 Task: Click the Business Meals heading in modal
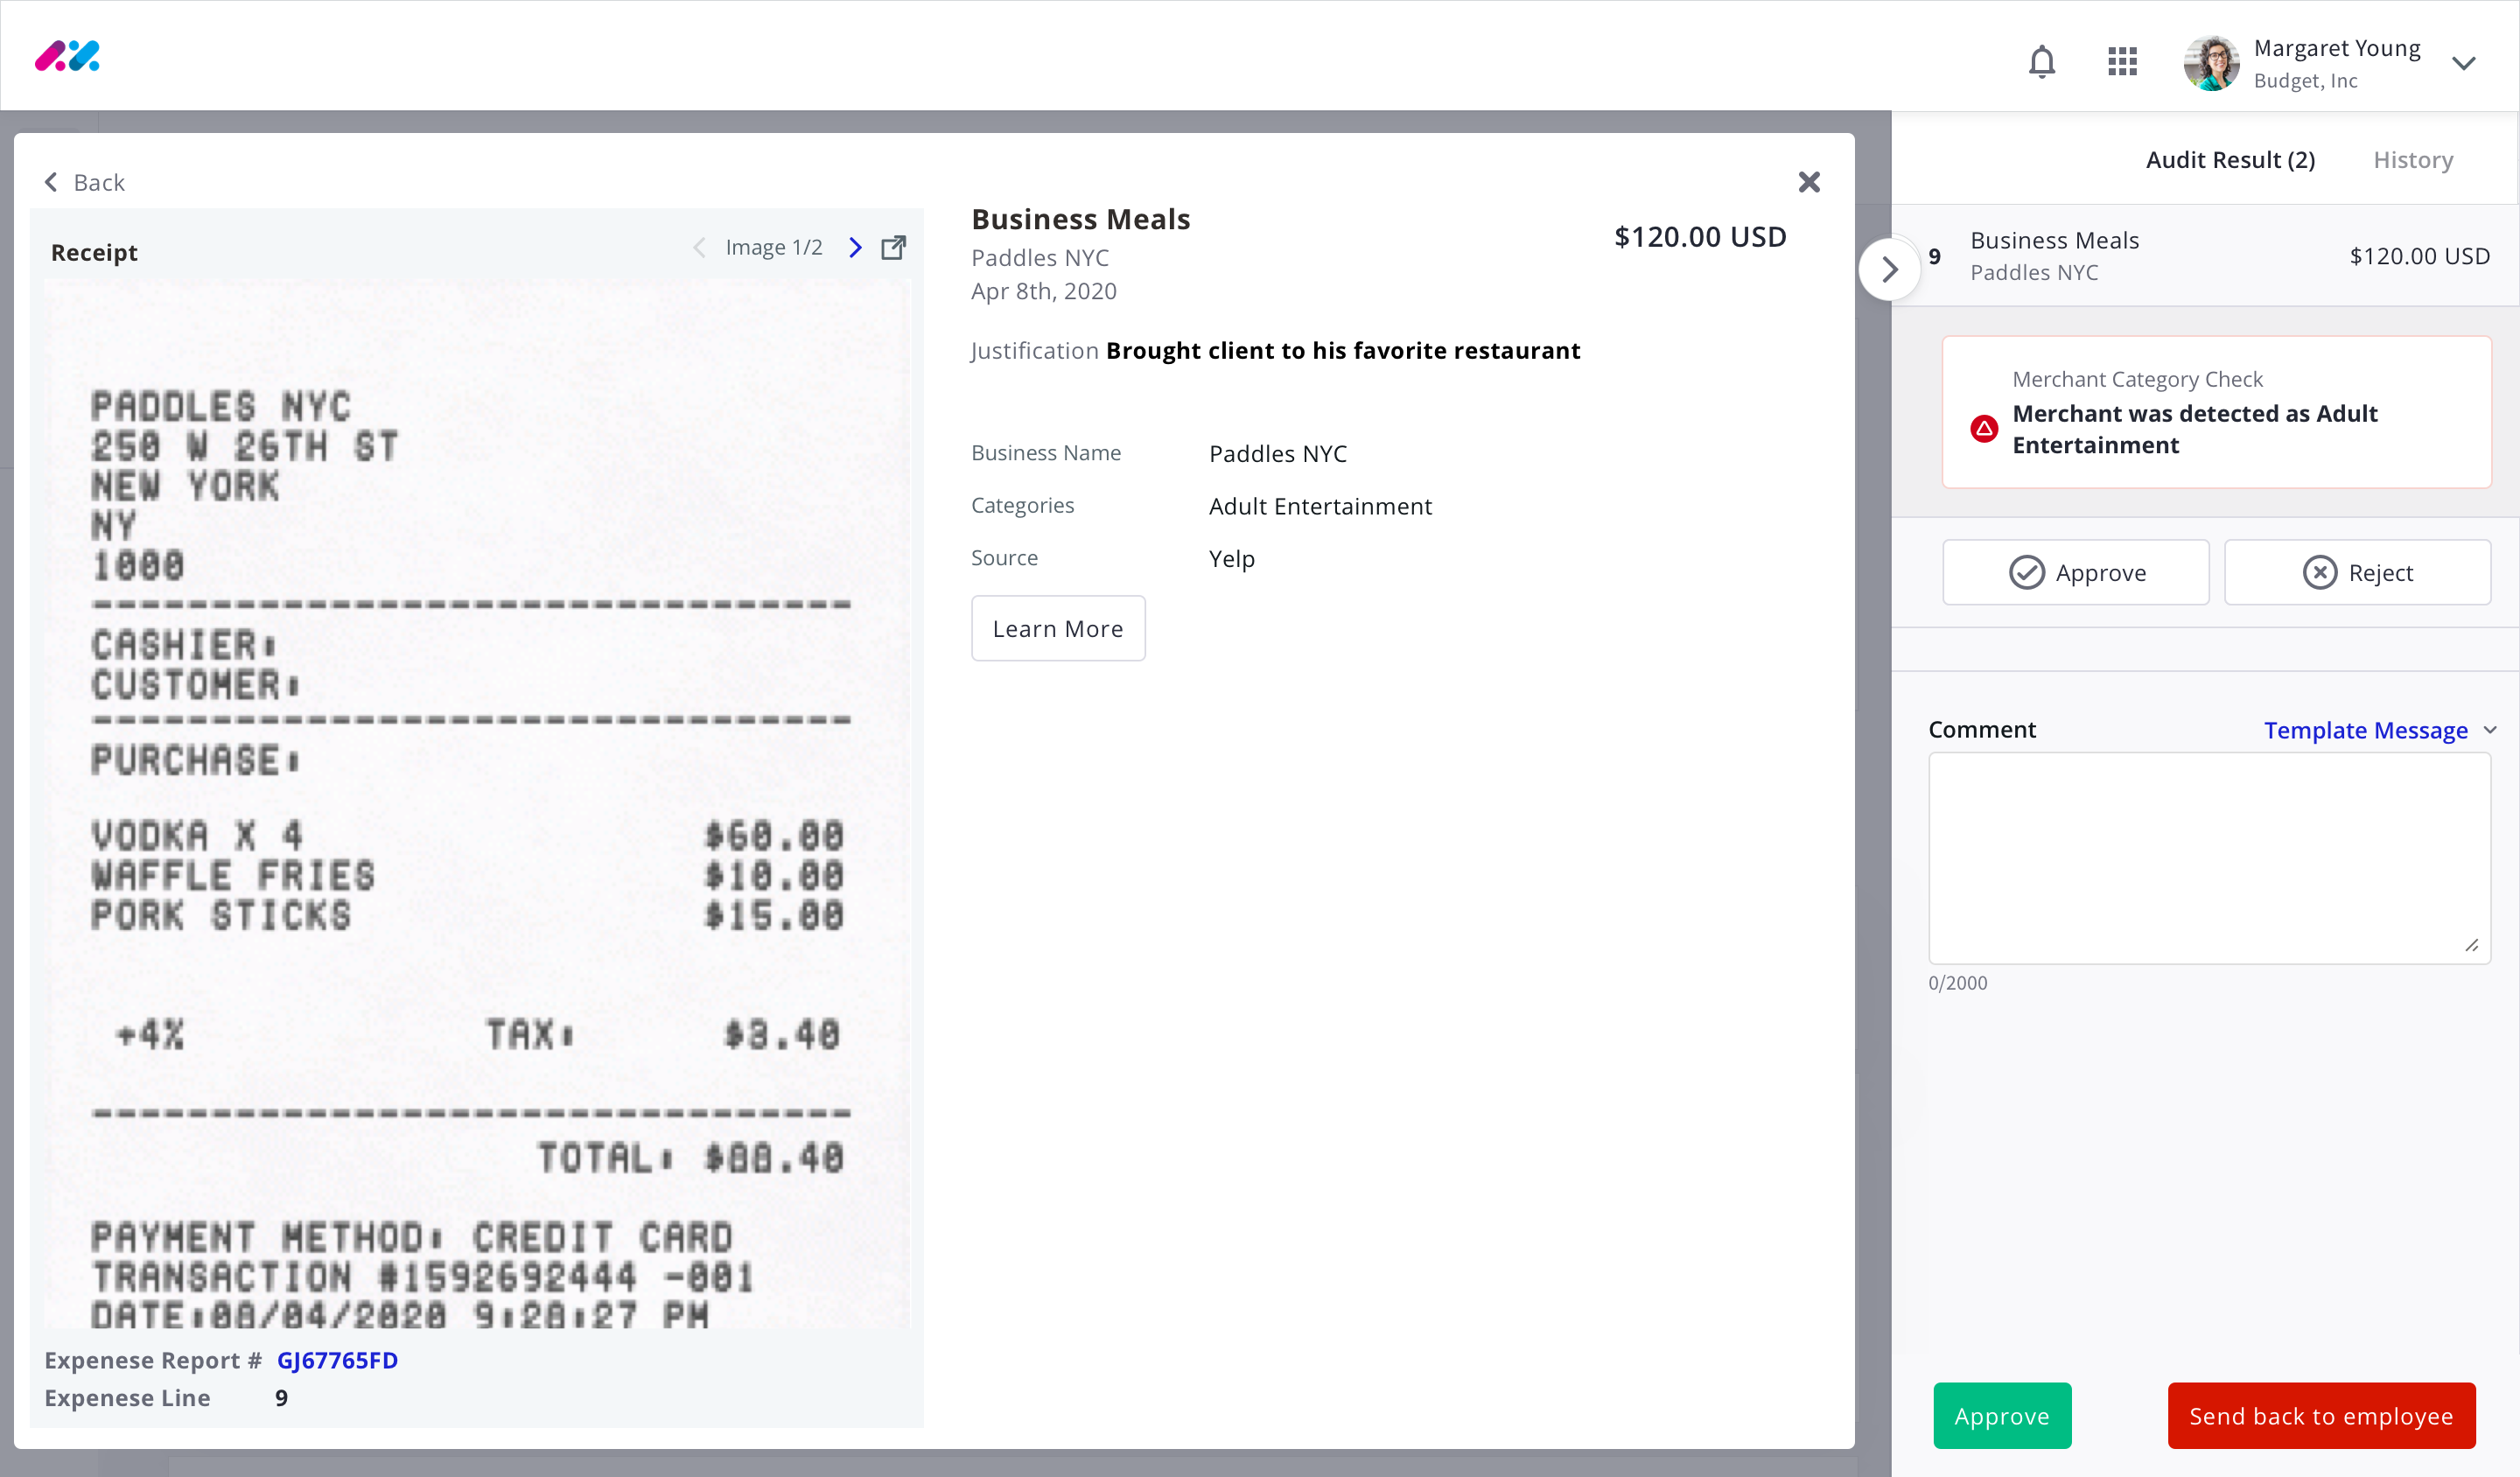point(1081,219)
